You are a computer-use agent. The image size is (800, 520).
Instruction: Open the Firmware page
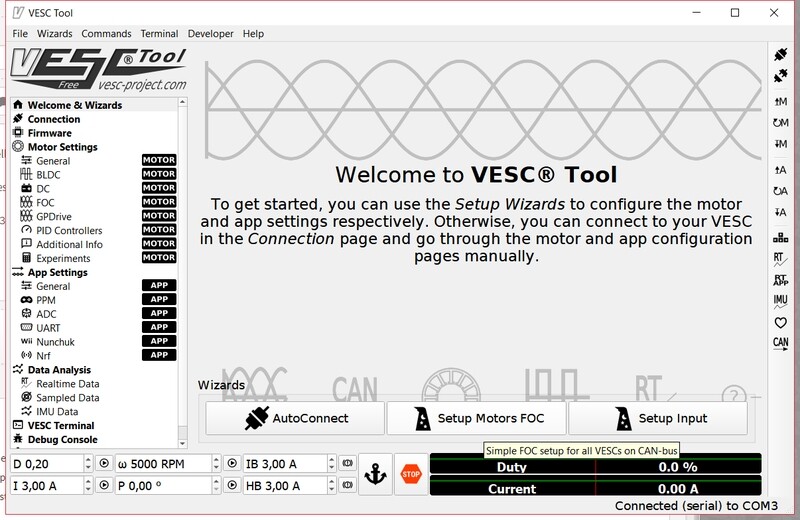94,133
